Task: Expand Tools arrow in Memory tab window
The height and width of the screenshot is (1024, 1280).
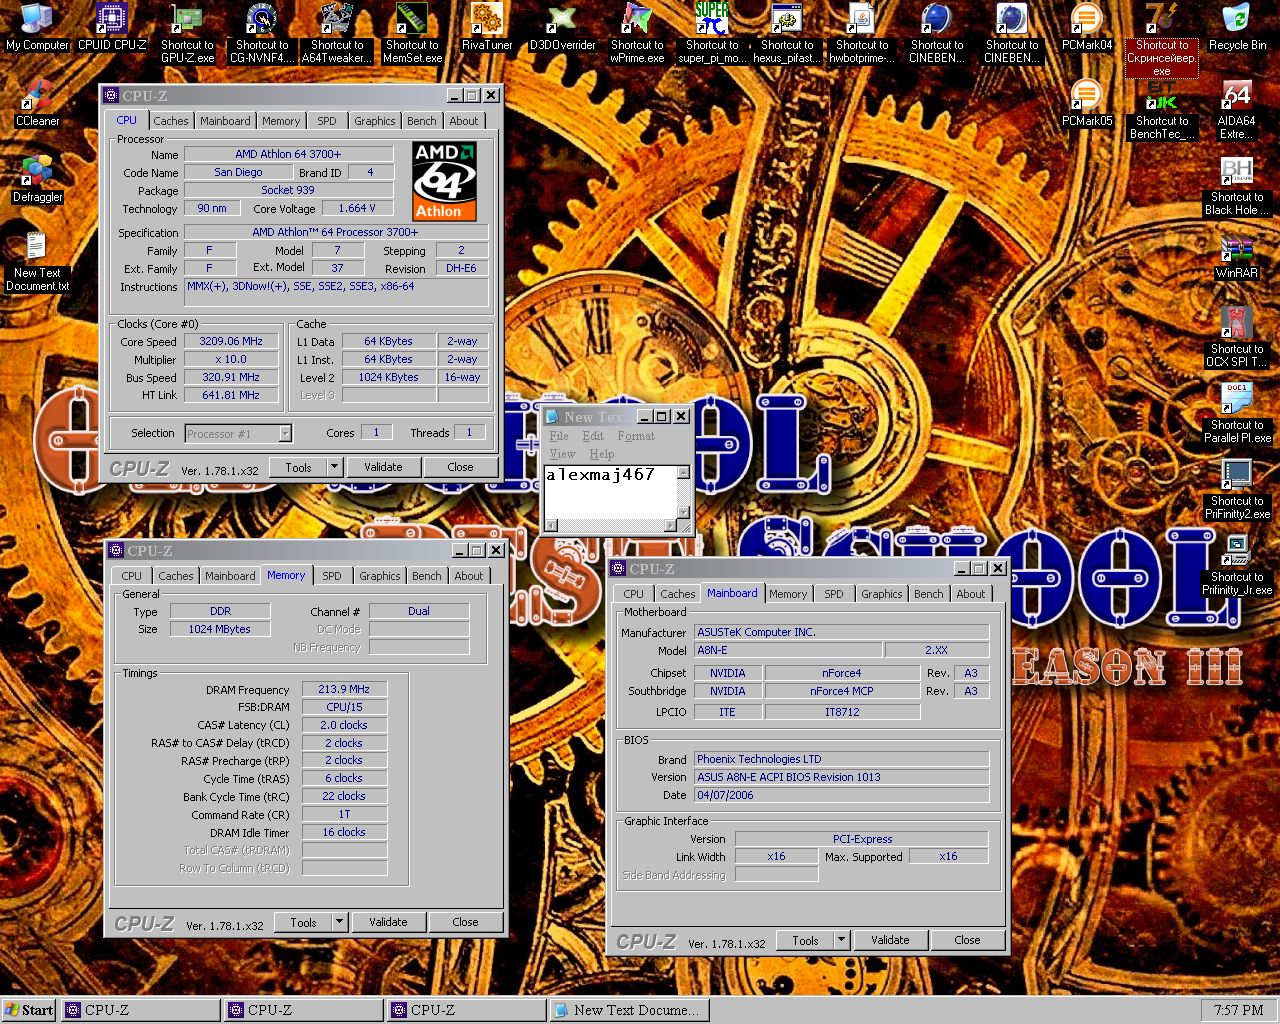Action: 340,922
